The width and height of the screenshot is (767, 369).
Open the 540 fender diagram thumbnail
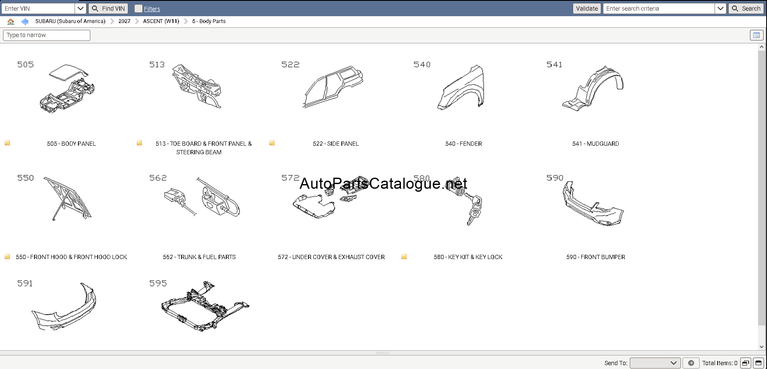(x=460, y=87)
